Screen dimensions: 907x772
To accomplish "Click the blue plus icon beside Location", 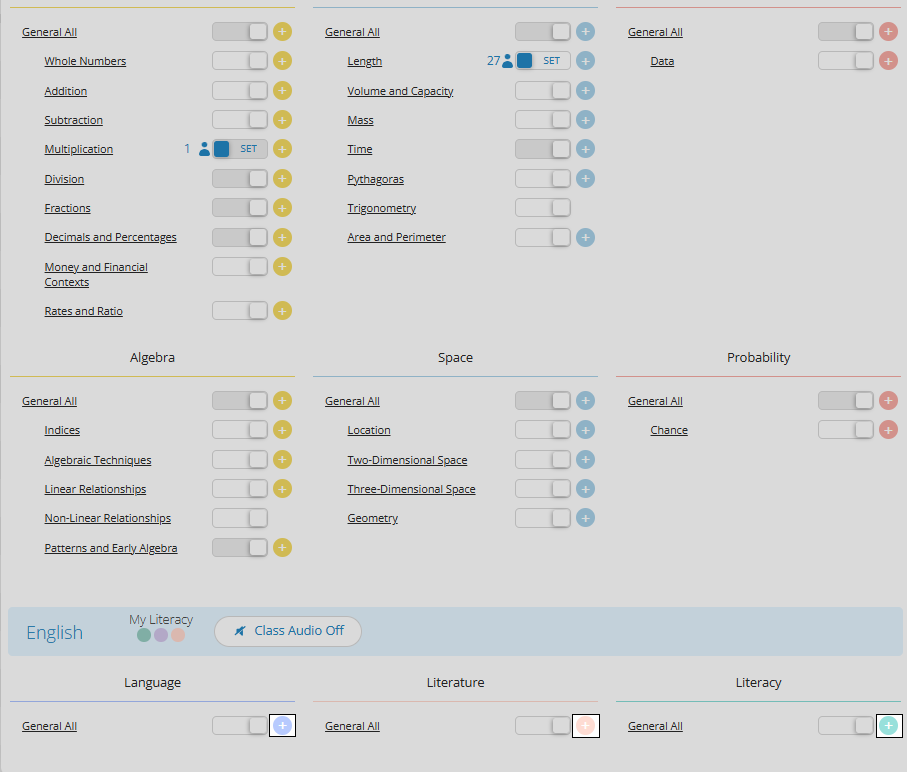I will (585, 430).
